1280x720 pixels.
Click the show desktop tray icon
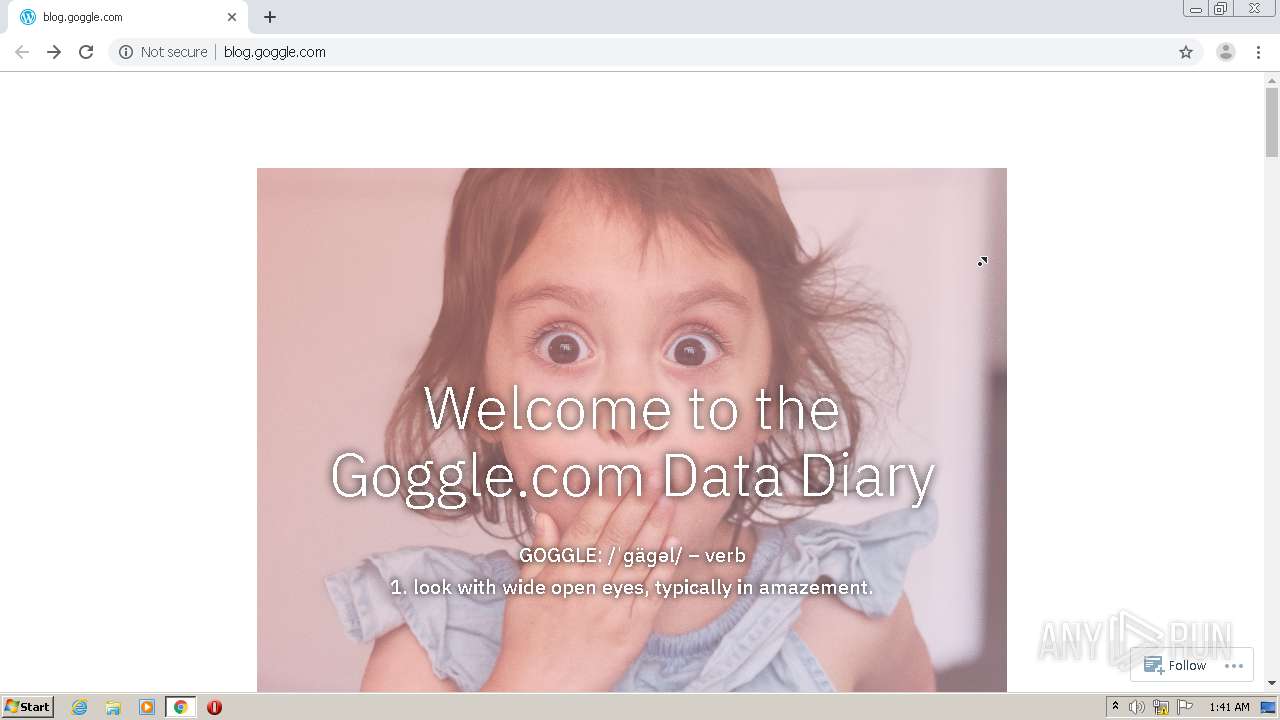click(1268, 707)
